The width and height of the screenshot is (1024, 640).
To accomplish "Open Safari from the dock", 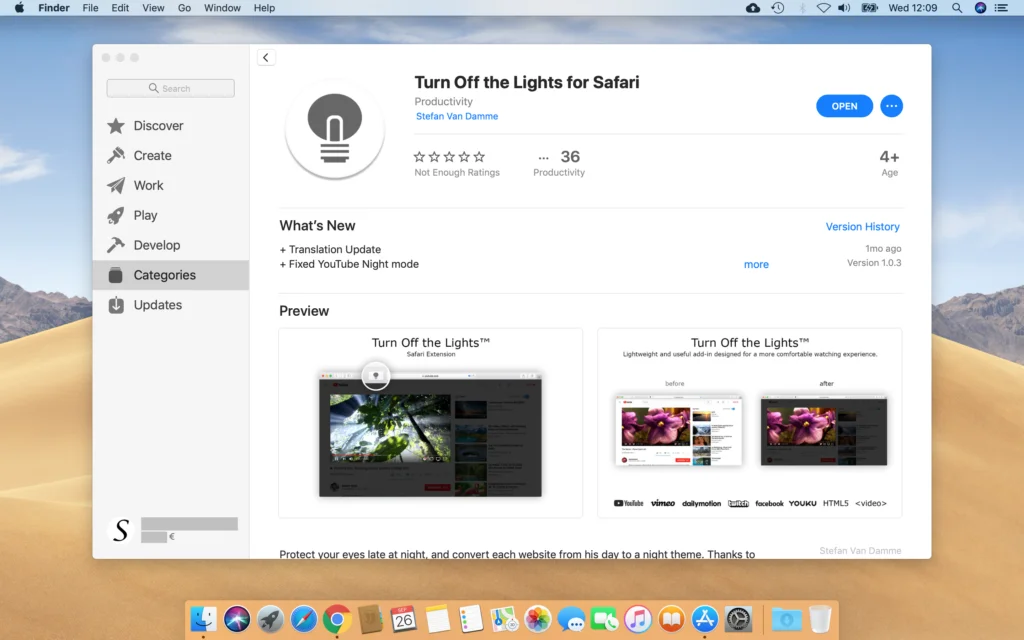I will point(304,618).
